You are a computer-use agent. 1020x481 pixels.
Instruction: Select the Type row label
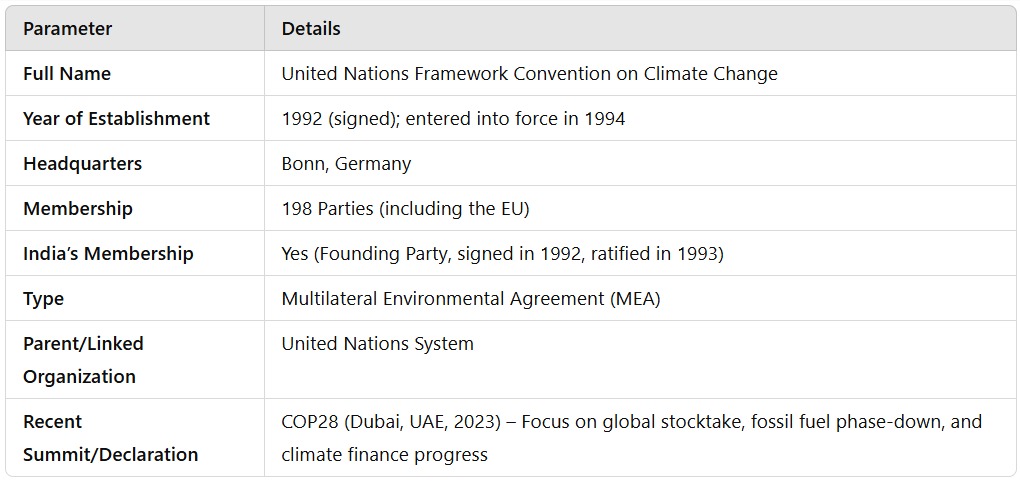click(44, 299)
